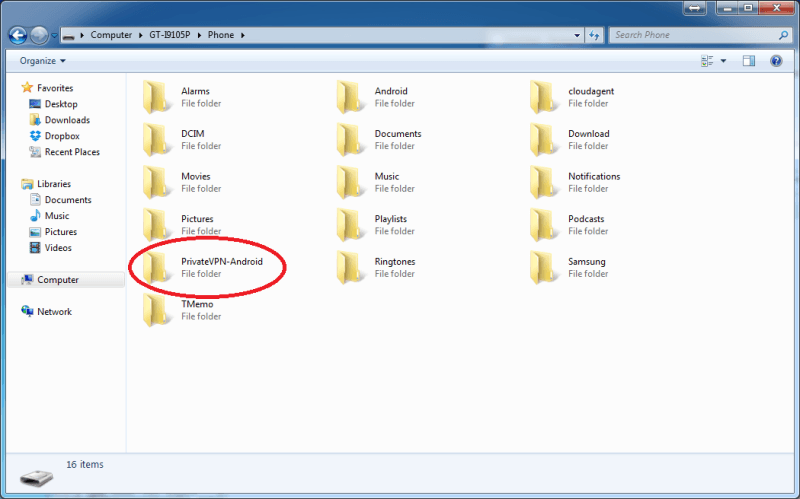Expand the change view options arrow
The height and width of the screenshot is (499, 800).
723,61
